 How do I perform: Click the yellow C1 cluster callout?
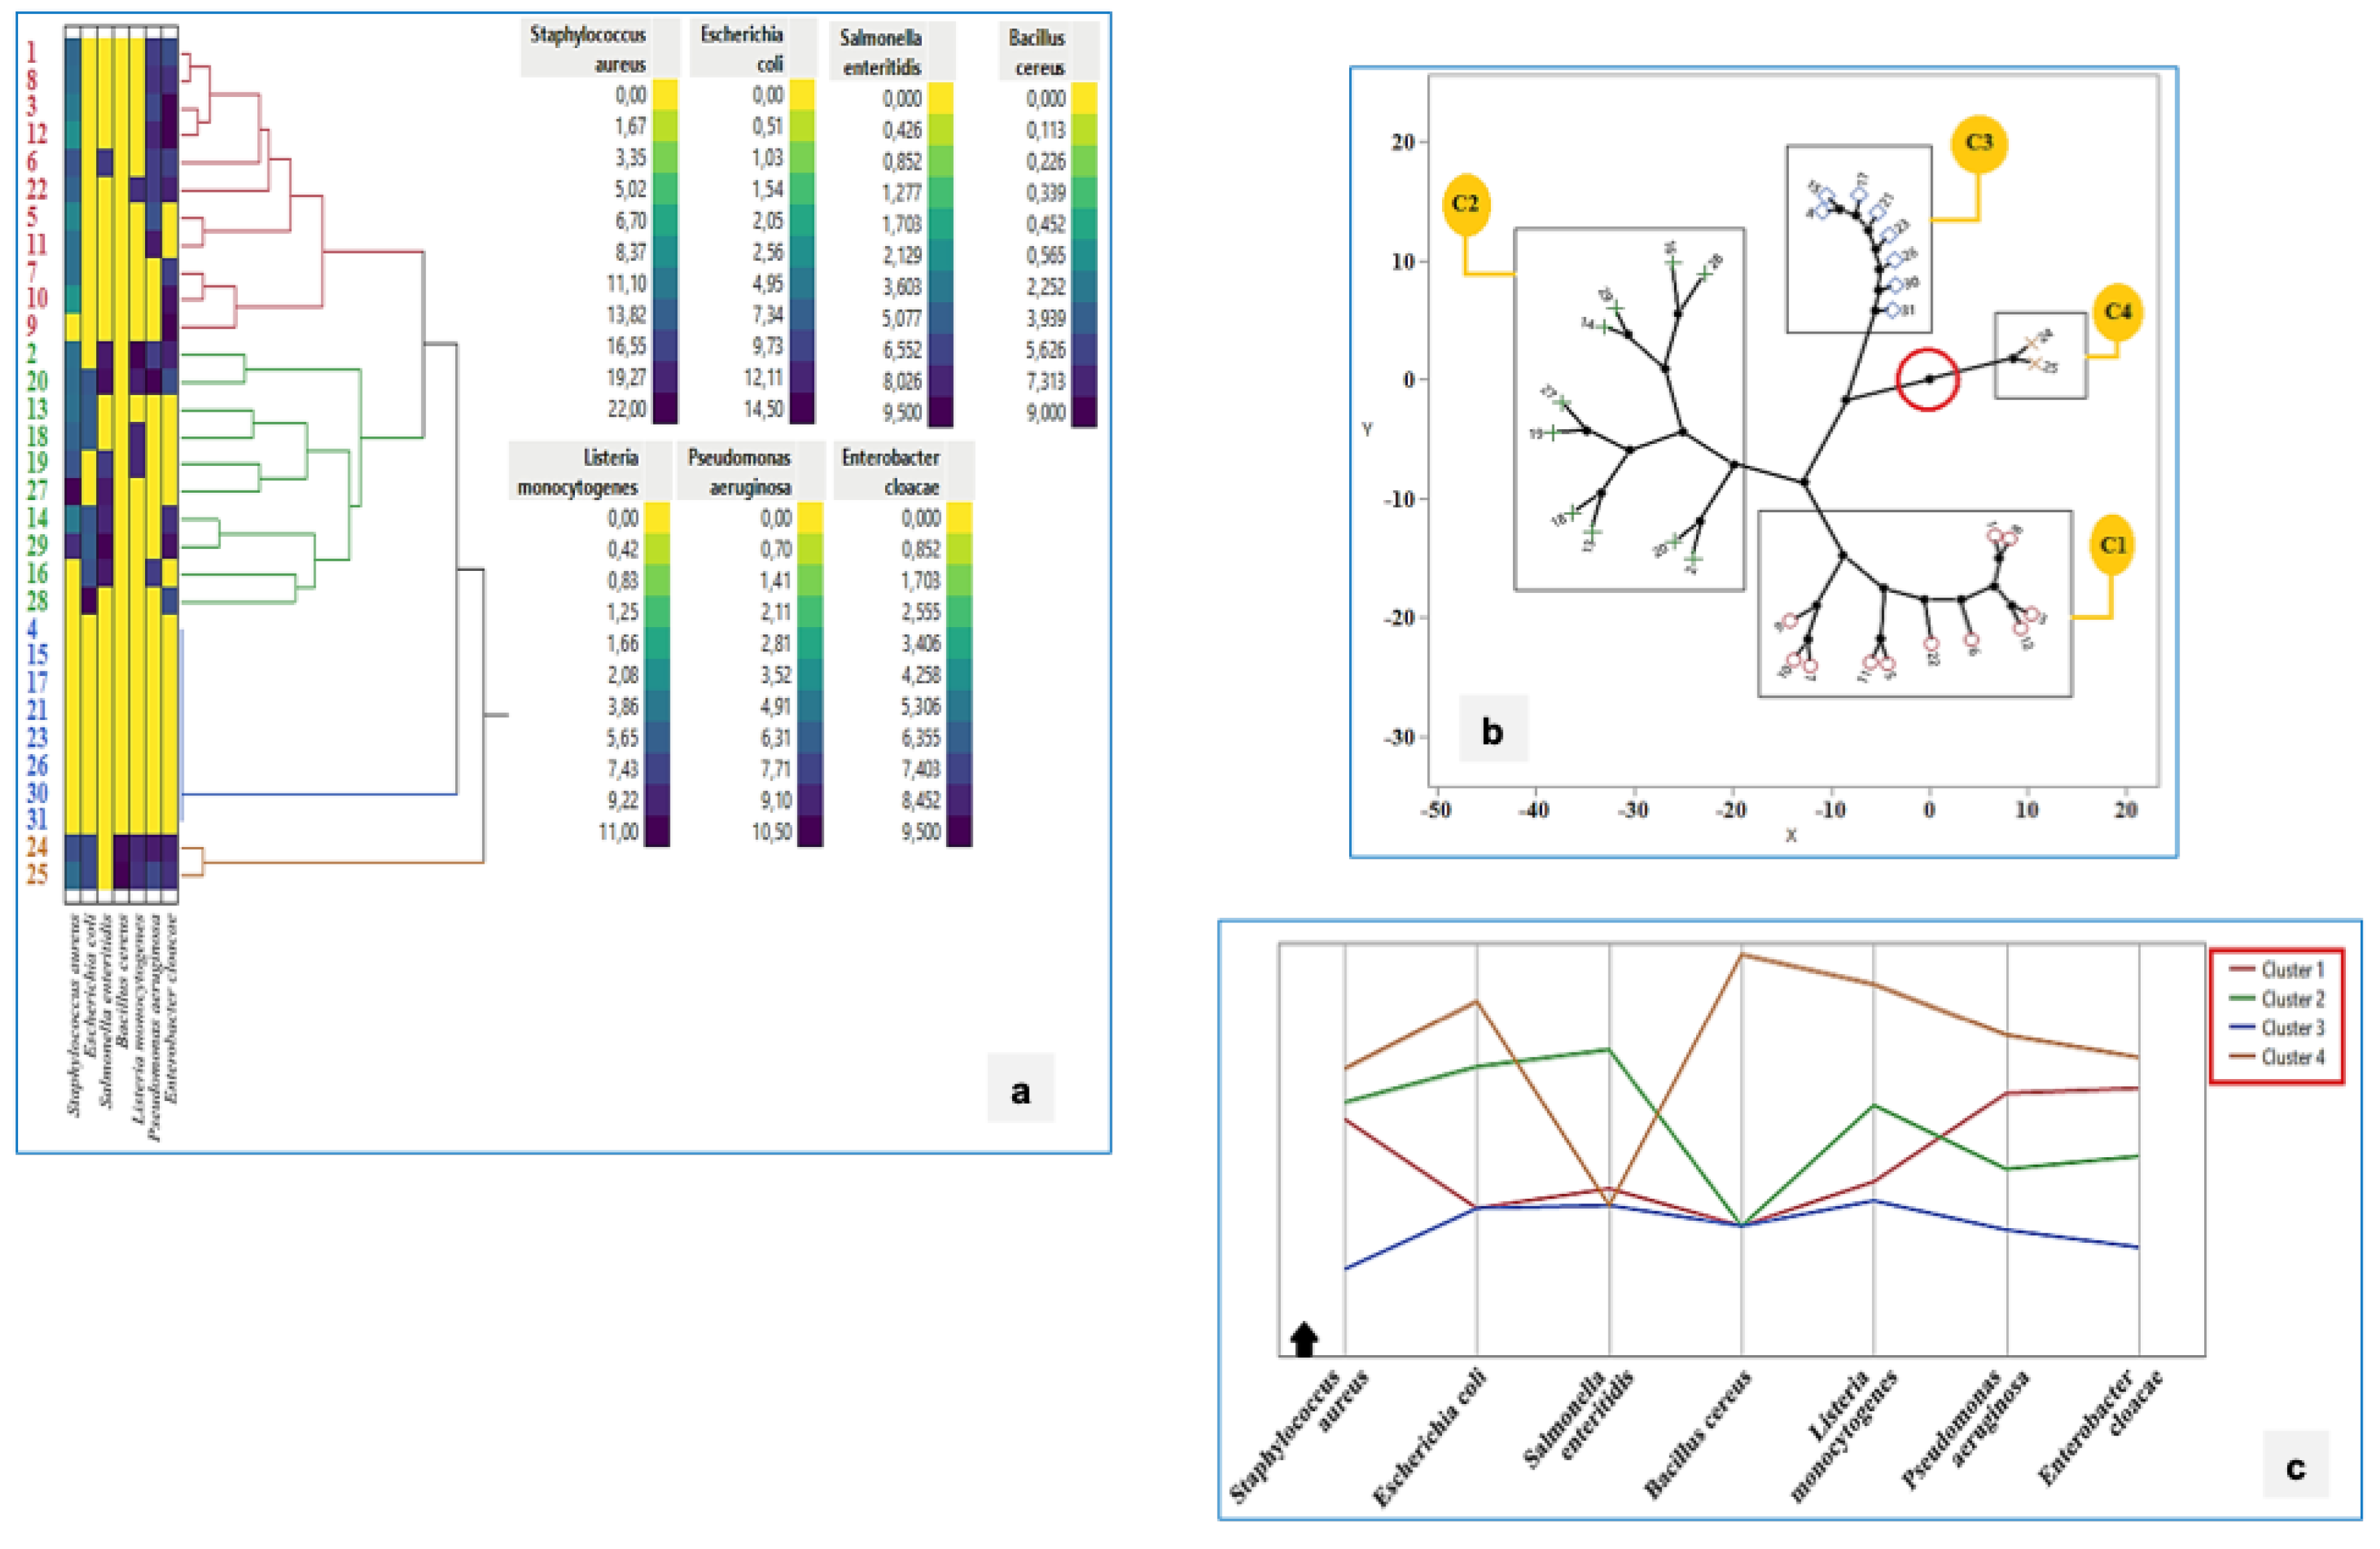(2112, 546)
